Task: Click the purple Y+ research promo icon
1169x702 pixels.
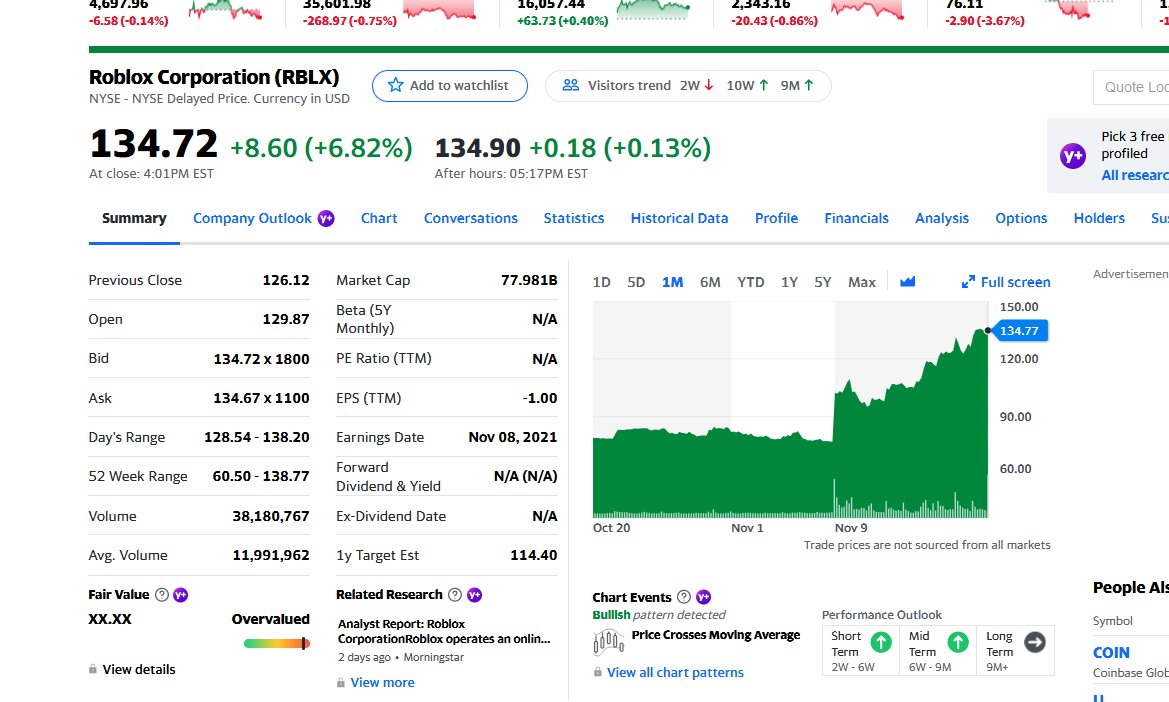Action: (1073, 156)
